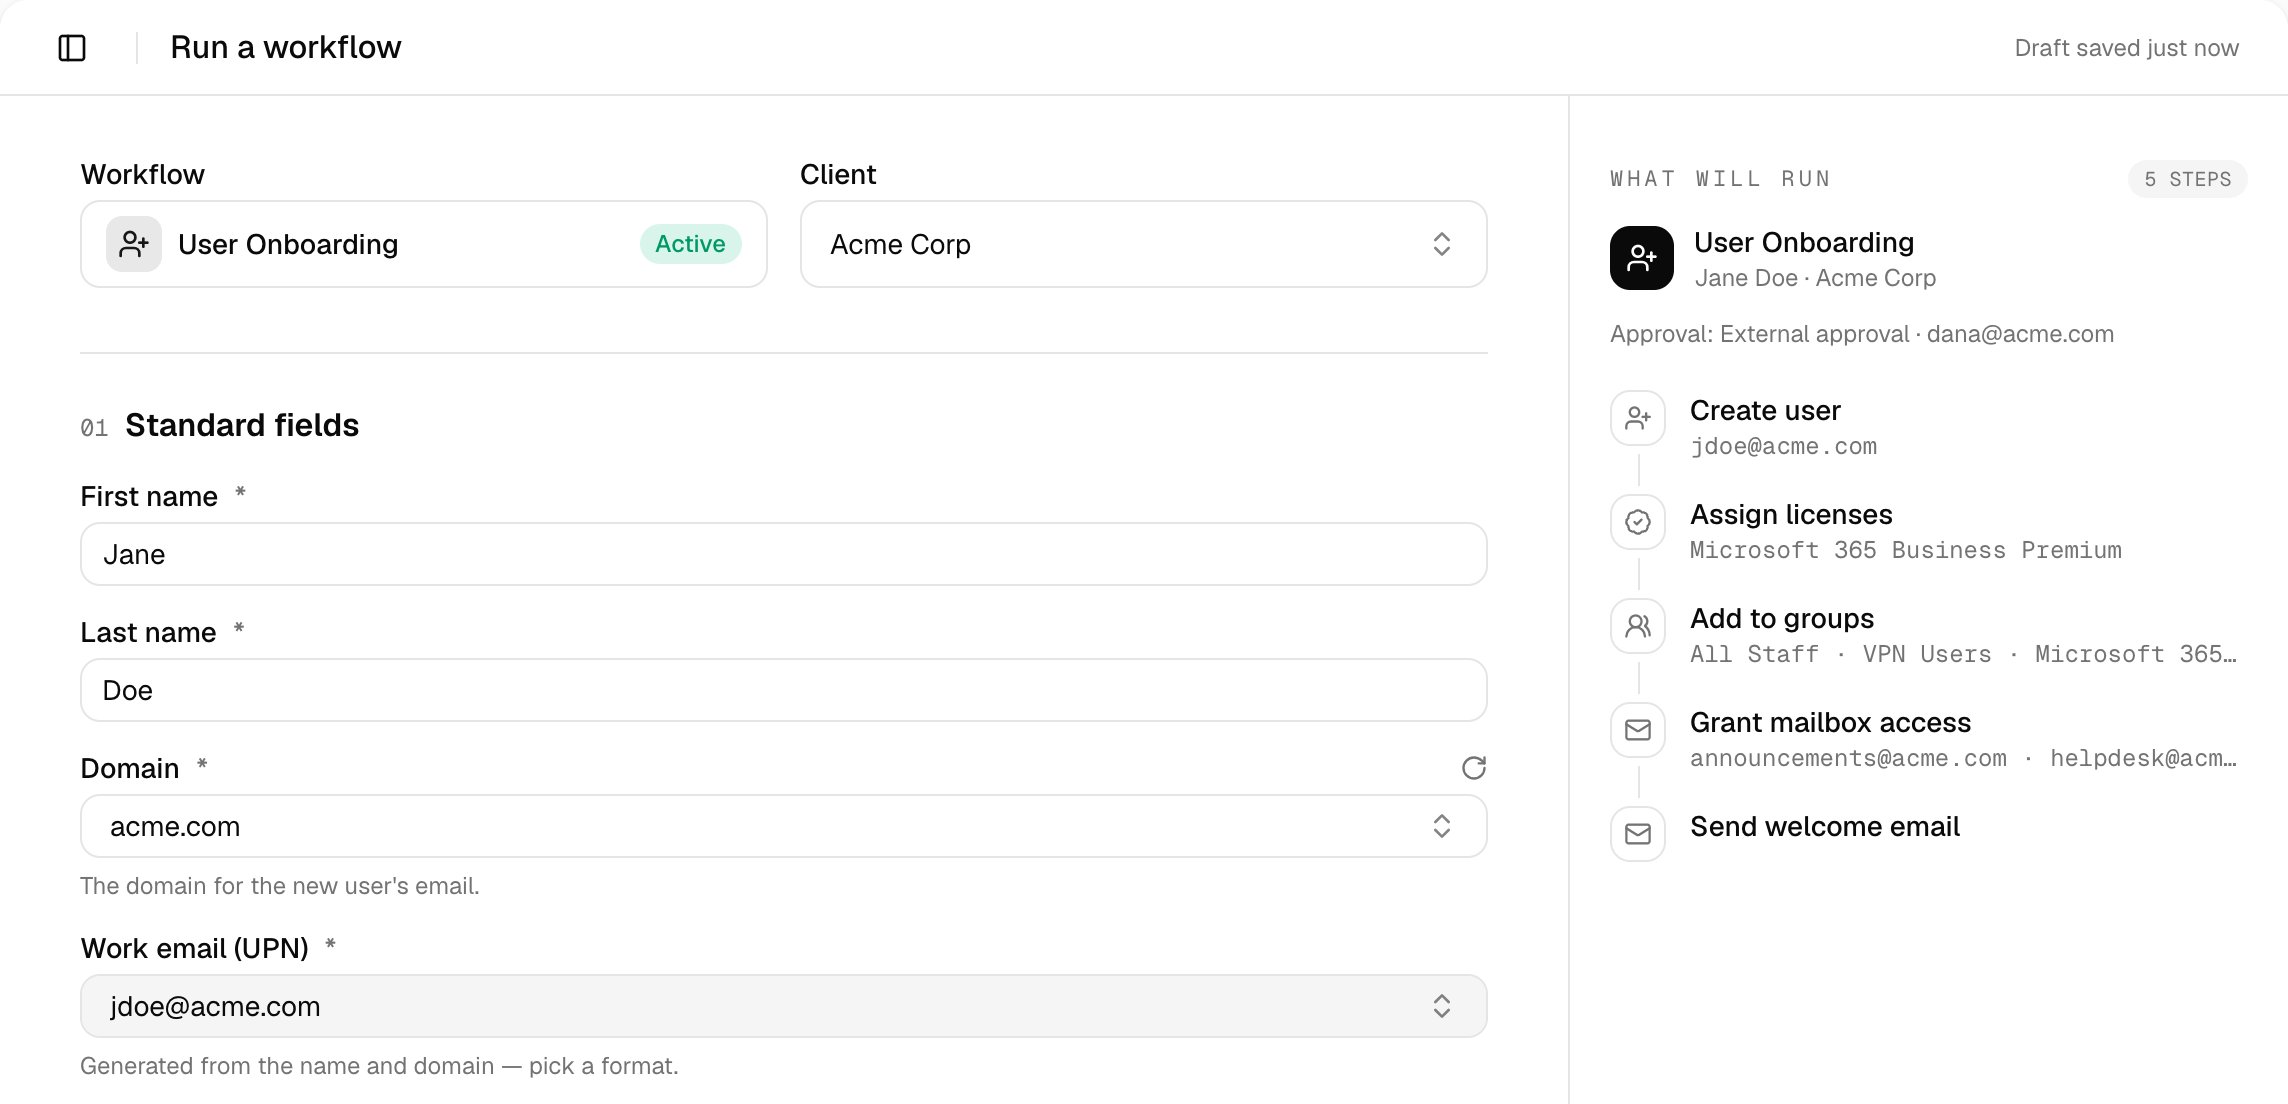Click Microsoft 365 Business Premium license text

tap(1905, 551)
